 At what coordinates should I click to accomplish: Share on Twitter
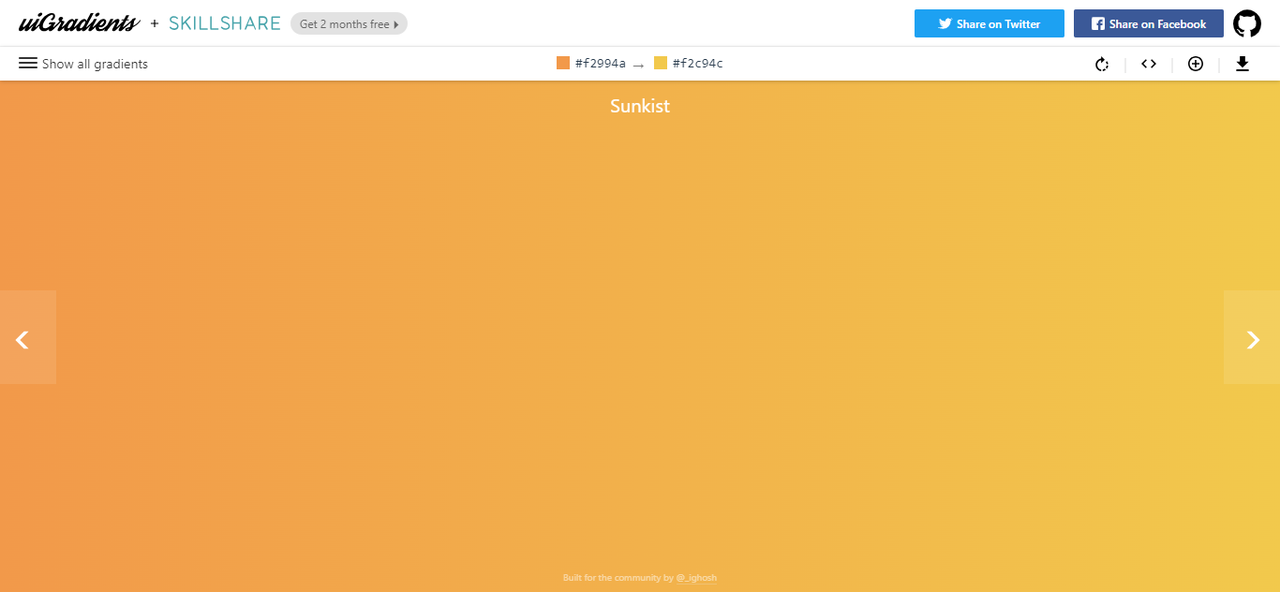[x=989, y=24]
